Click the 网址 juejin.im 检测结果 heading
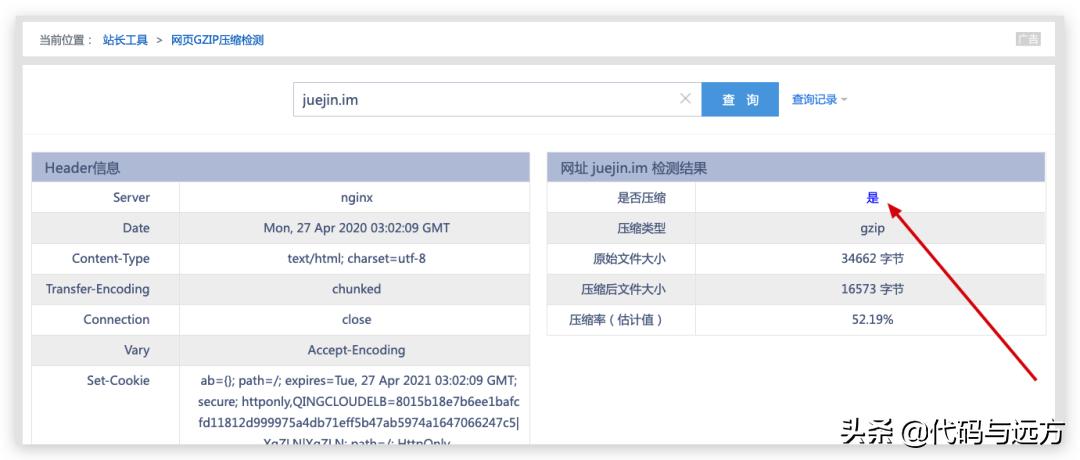The width and height of the screenshot is (1080, 460). (x=634, y=167)
